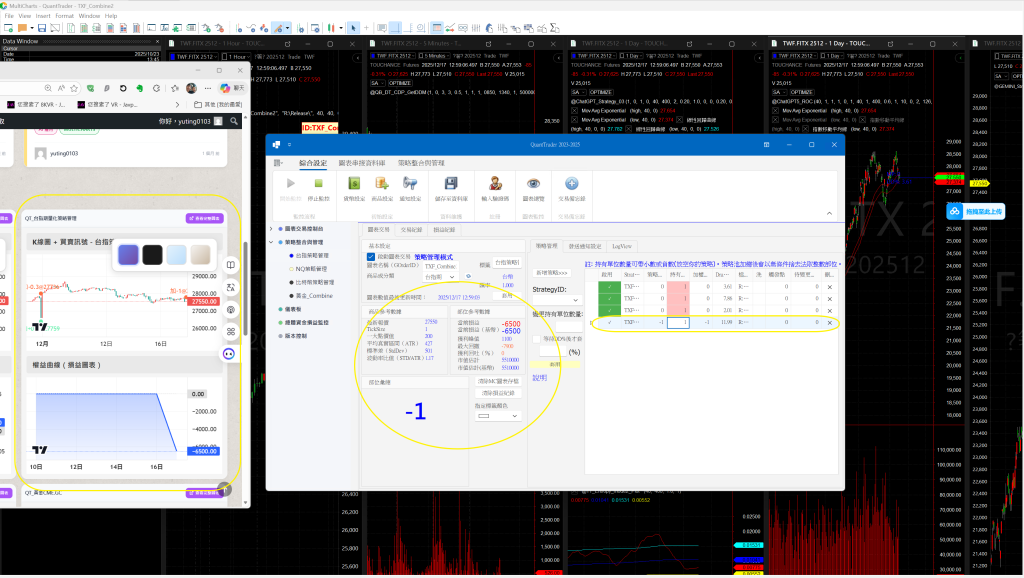Click the megaphone notification settings icon
1024x578 pixels.
tap(410, 184)
